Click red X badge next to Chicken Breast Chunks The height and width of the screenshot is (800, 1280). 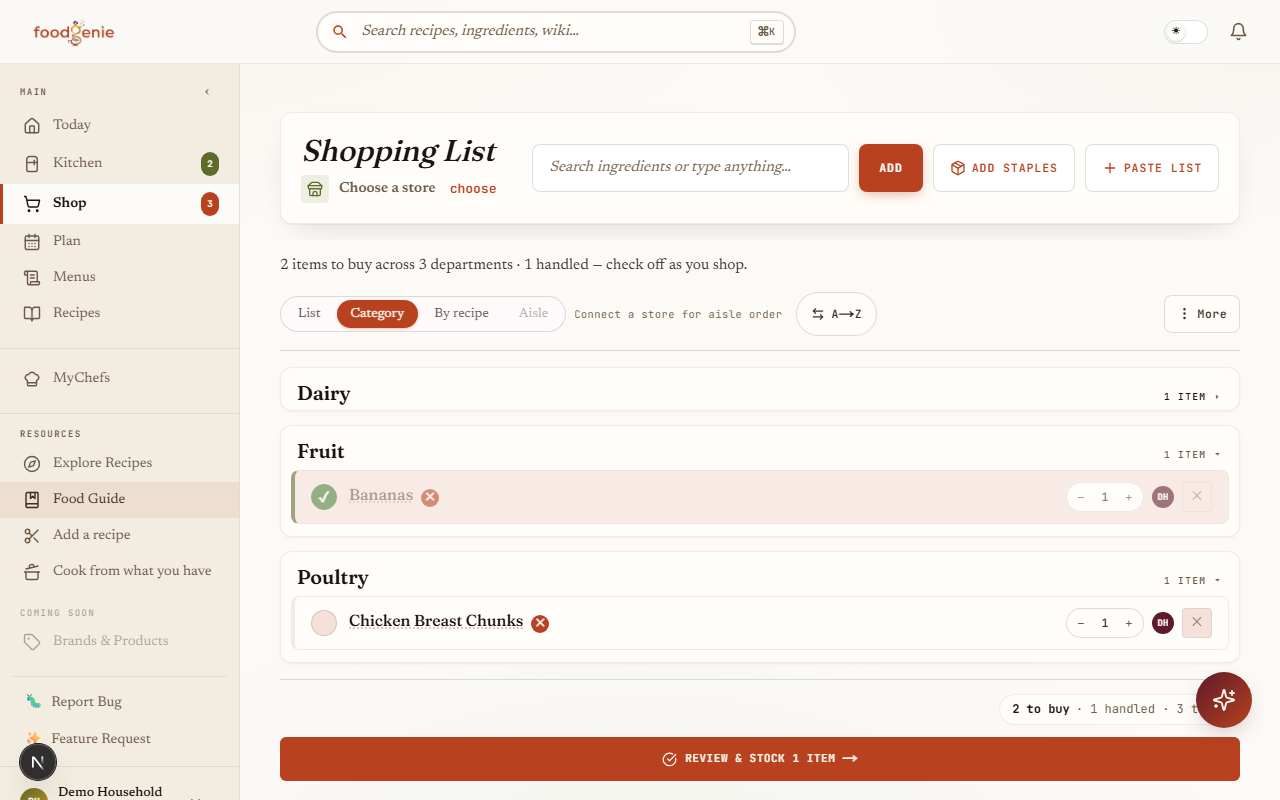tap(540, 623)
